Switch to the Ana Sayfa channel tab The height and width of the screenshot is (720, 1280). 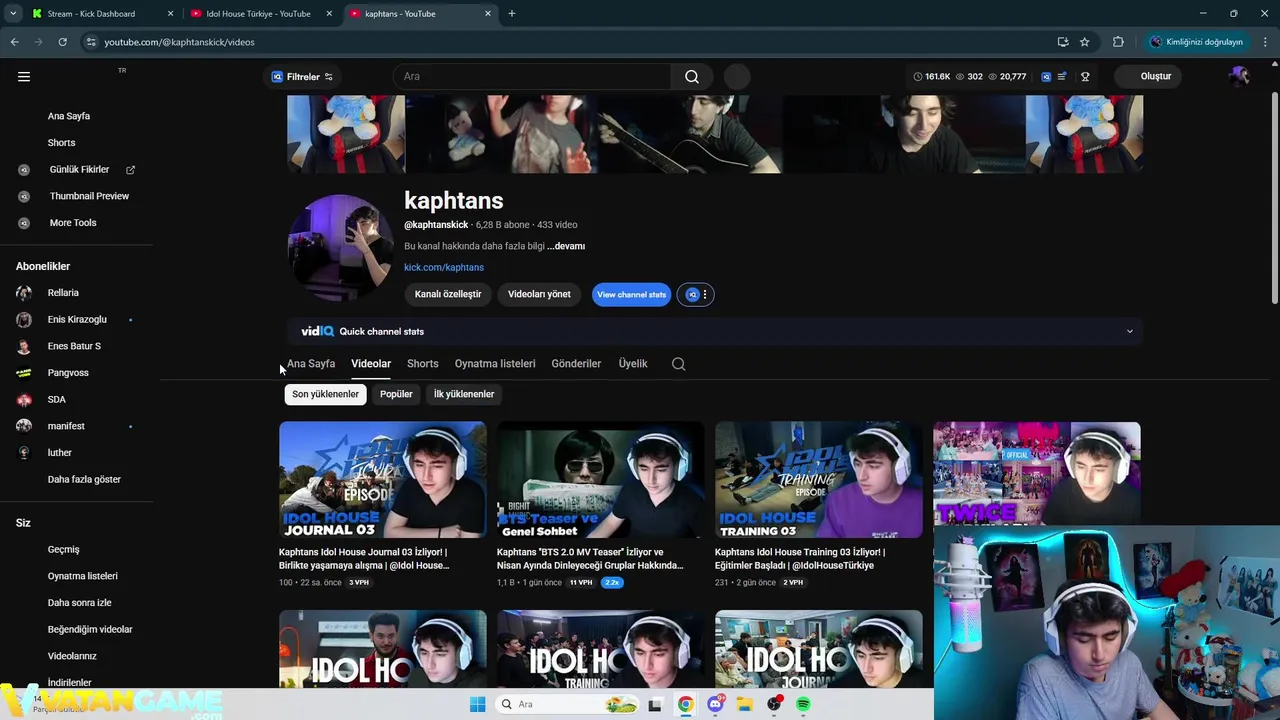point(311,364)
